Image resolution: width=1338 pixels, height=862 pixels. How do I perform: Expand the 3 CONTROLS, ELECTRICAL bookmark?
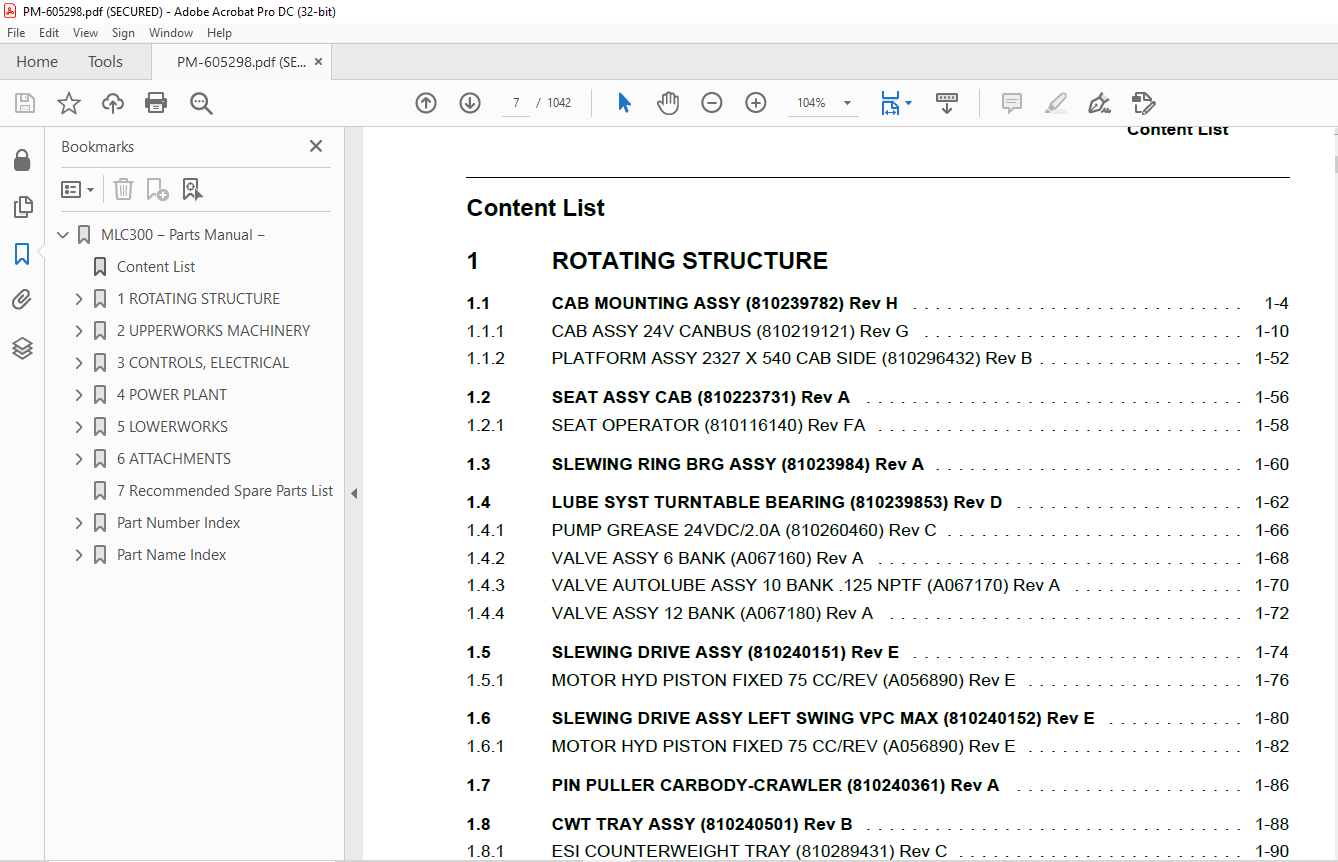click(x=79, y=363)
